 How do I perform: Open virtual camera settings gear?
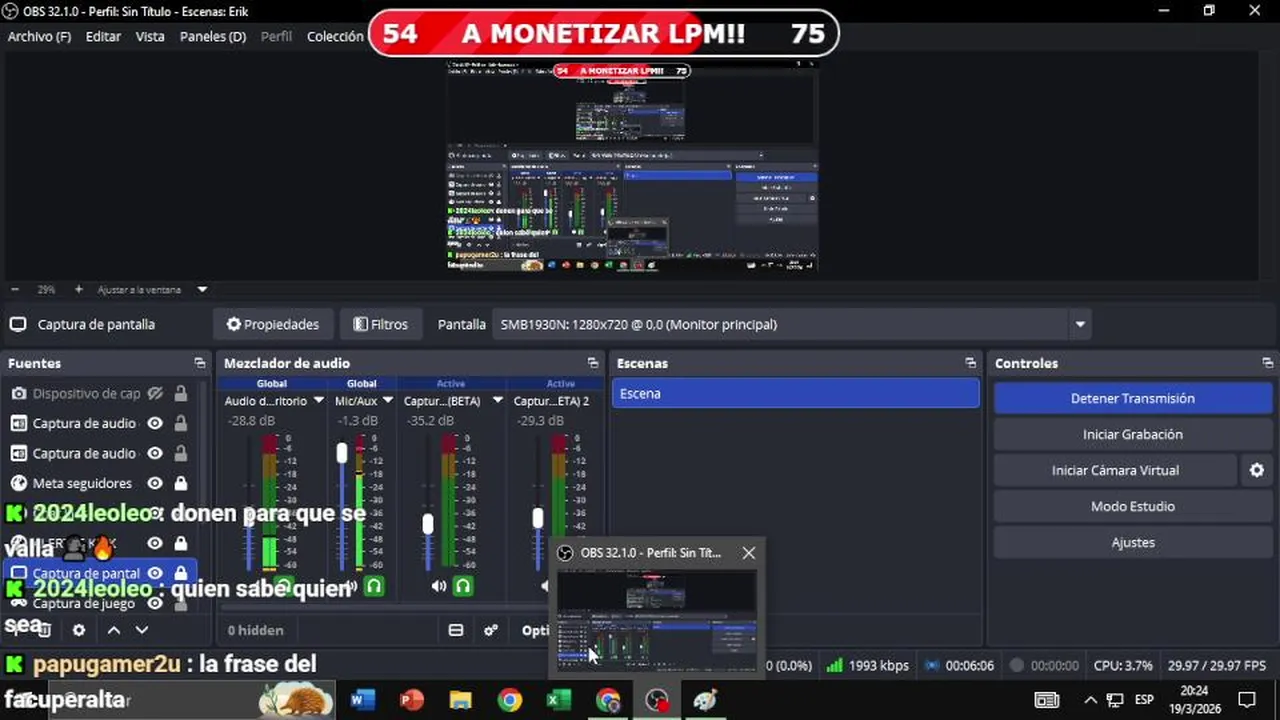pos(1257,470)
